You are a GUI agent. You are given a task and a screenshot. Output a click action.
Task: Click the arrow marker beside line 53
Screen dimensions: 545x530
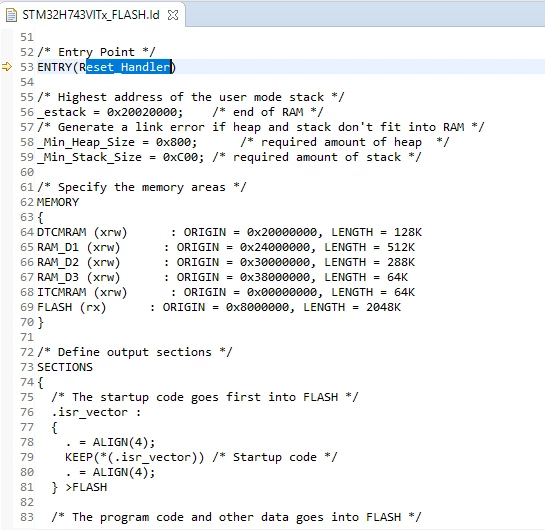tap(7, 66)
